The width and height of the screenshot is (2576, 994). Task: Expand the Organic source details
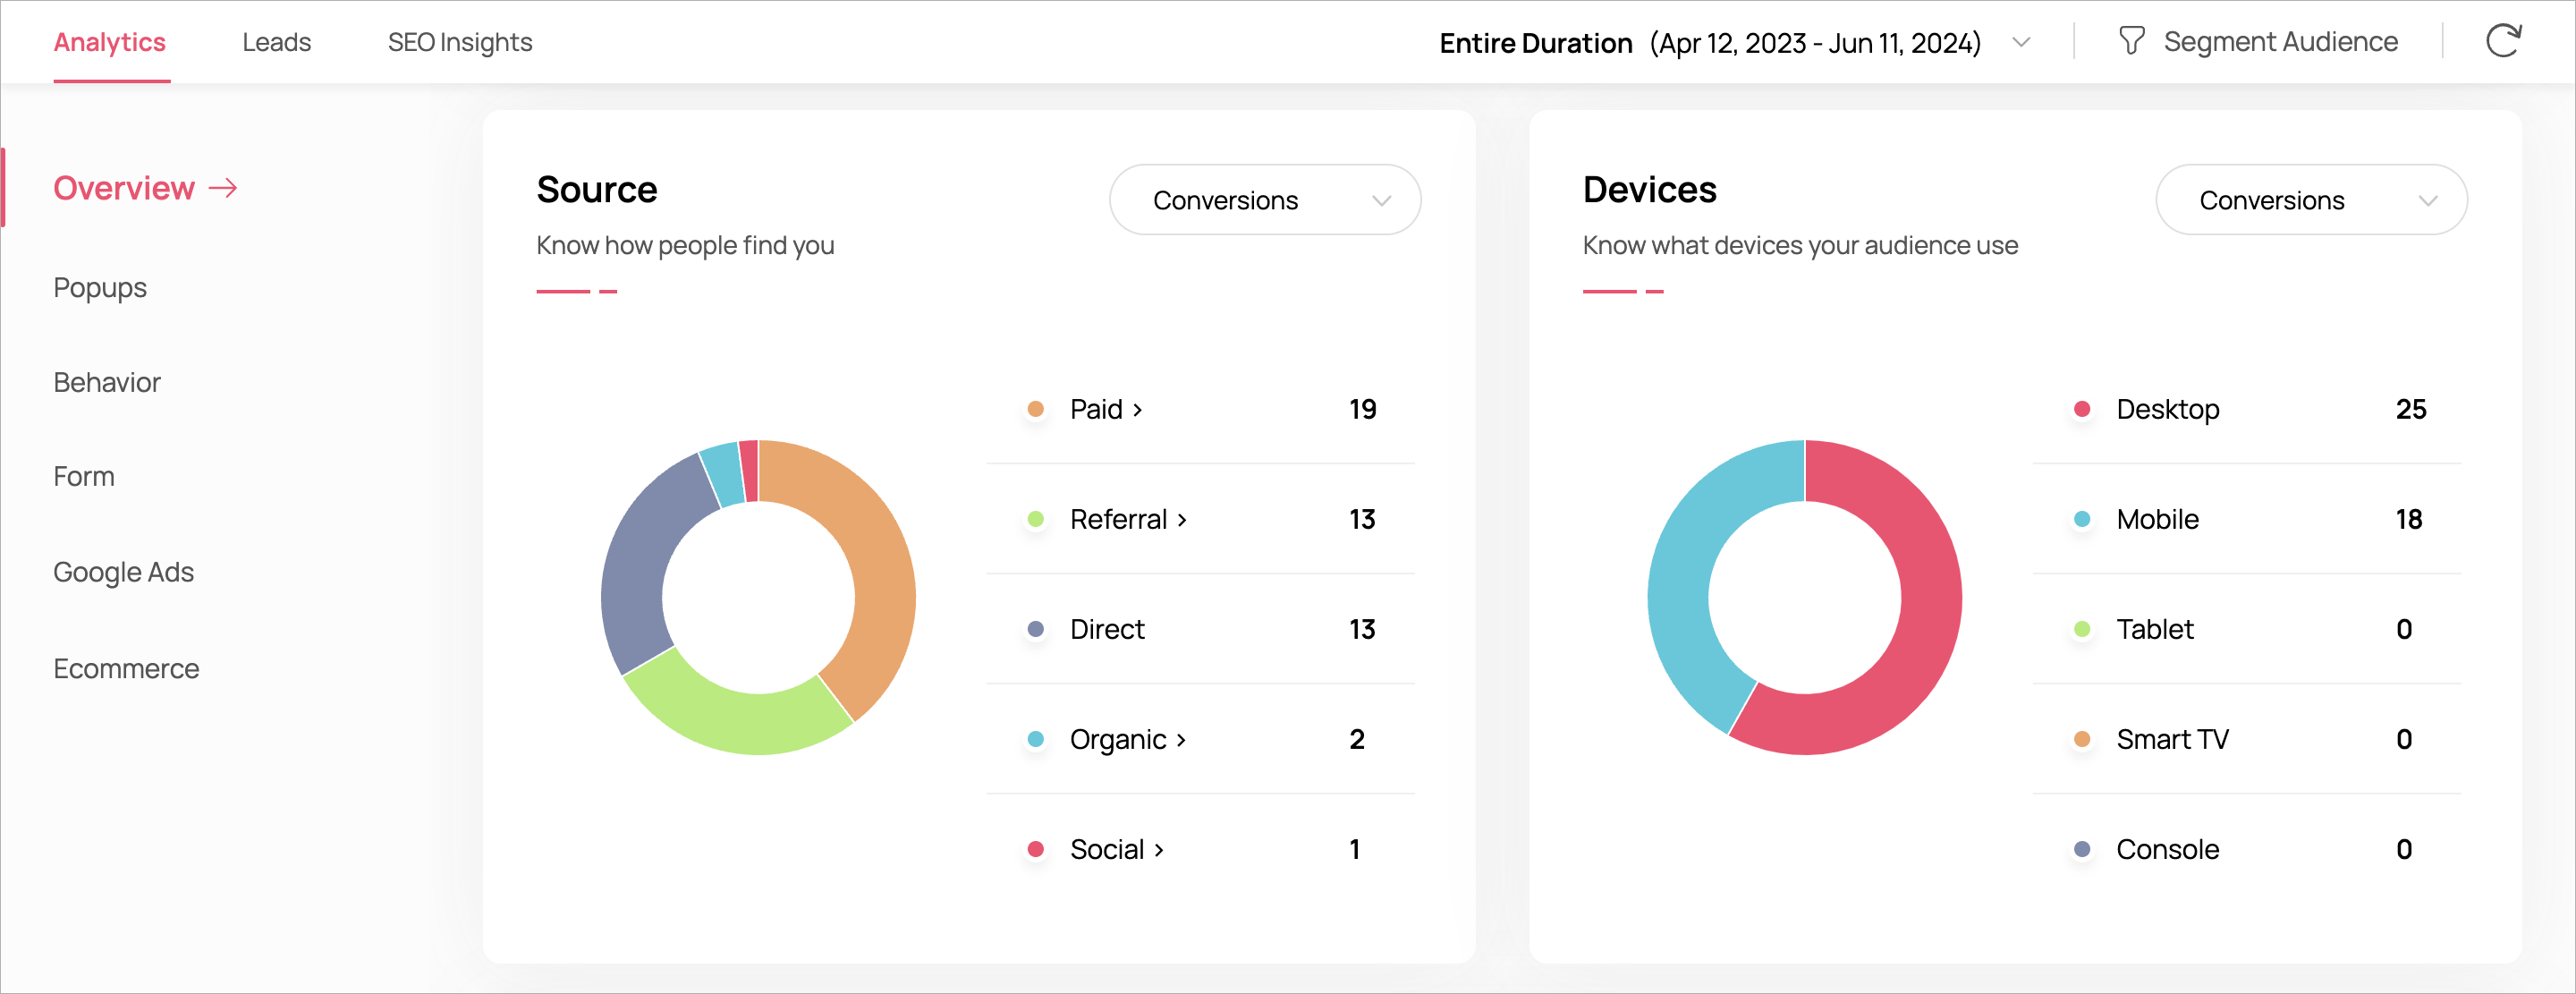pyautogui.click(x=1181, y=740)
